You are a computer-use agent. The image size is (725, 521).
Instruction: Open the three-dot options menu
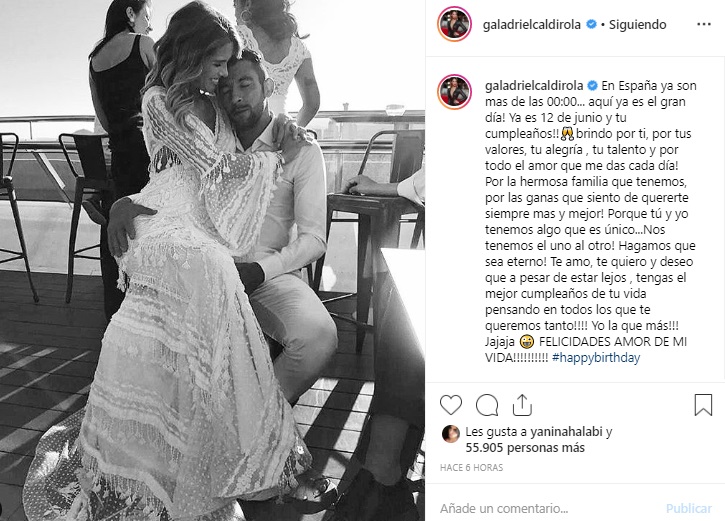click(704, 24)
